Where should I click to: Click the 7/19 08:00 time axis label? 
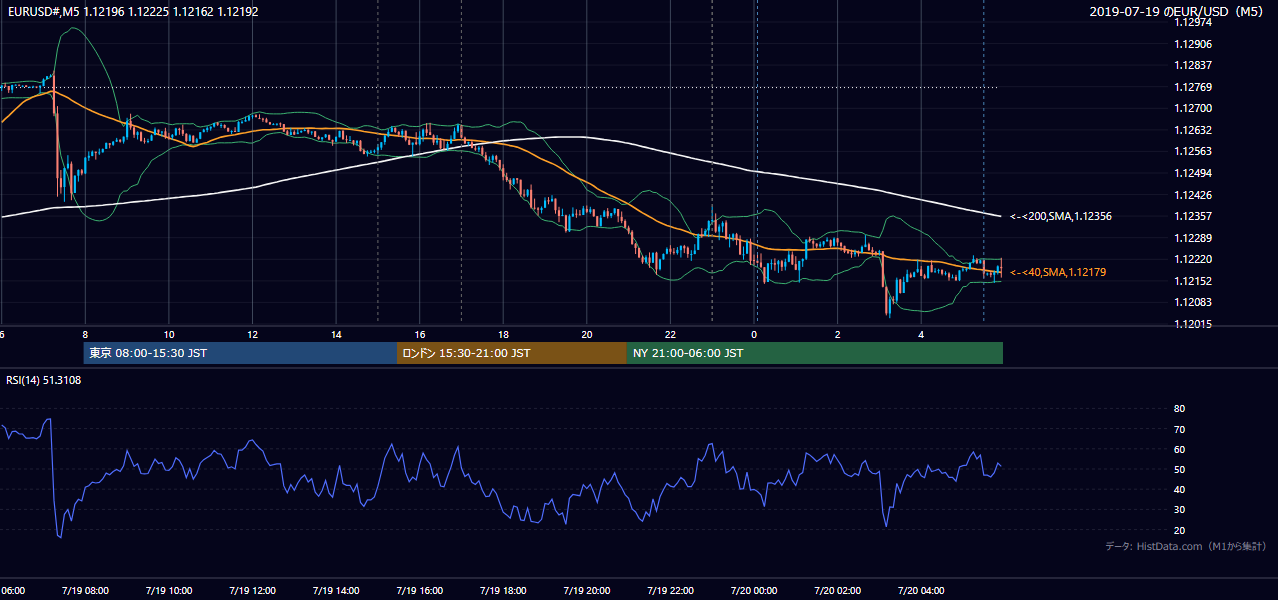click(85, 591)
